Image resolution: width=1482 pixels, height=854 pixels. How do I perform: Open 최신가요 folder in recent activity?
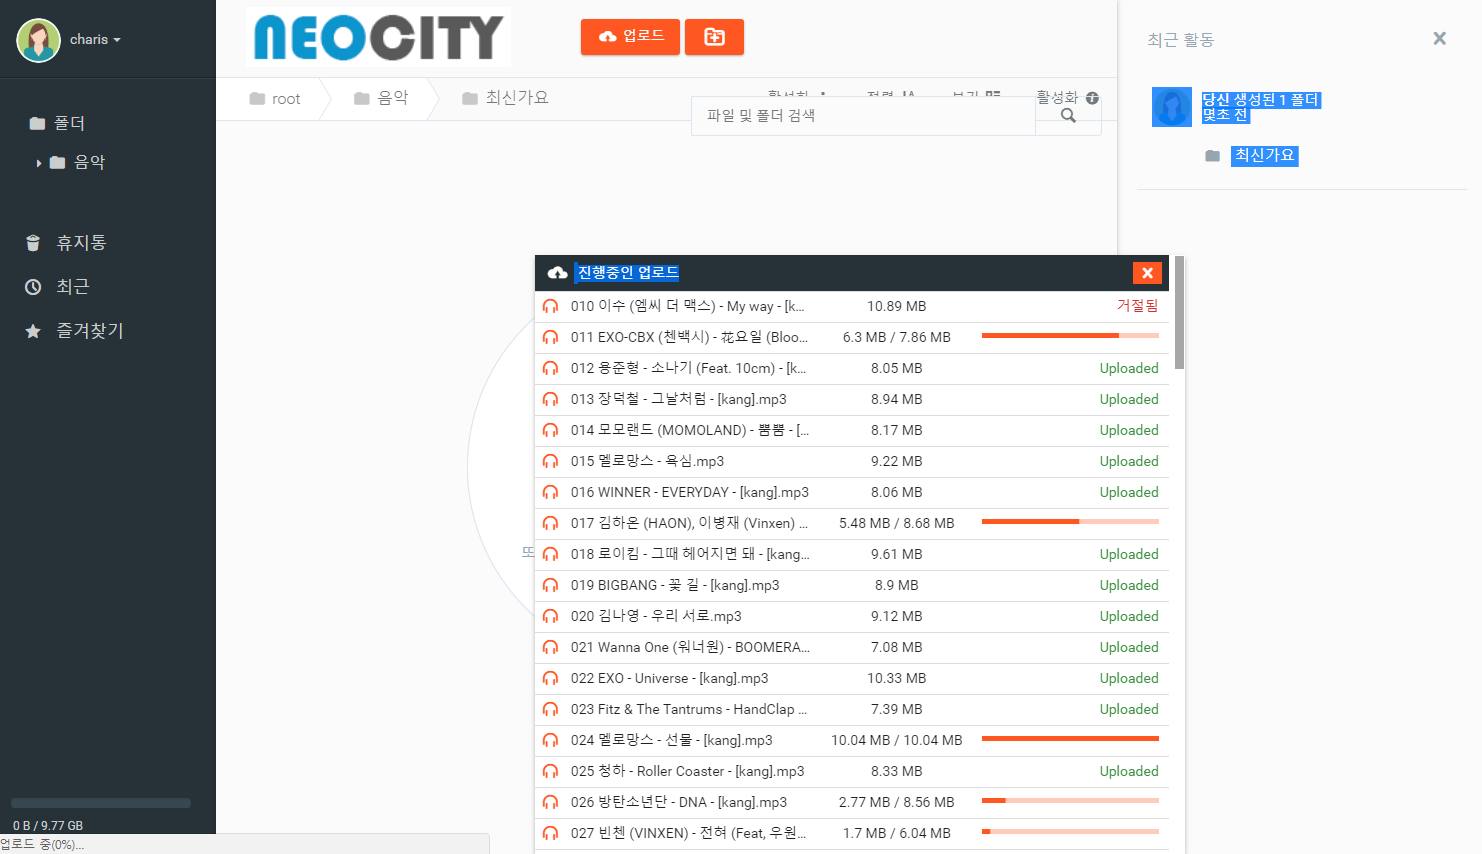1263,156
